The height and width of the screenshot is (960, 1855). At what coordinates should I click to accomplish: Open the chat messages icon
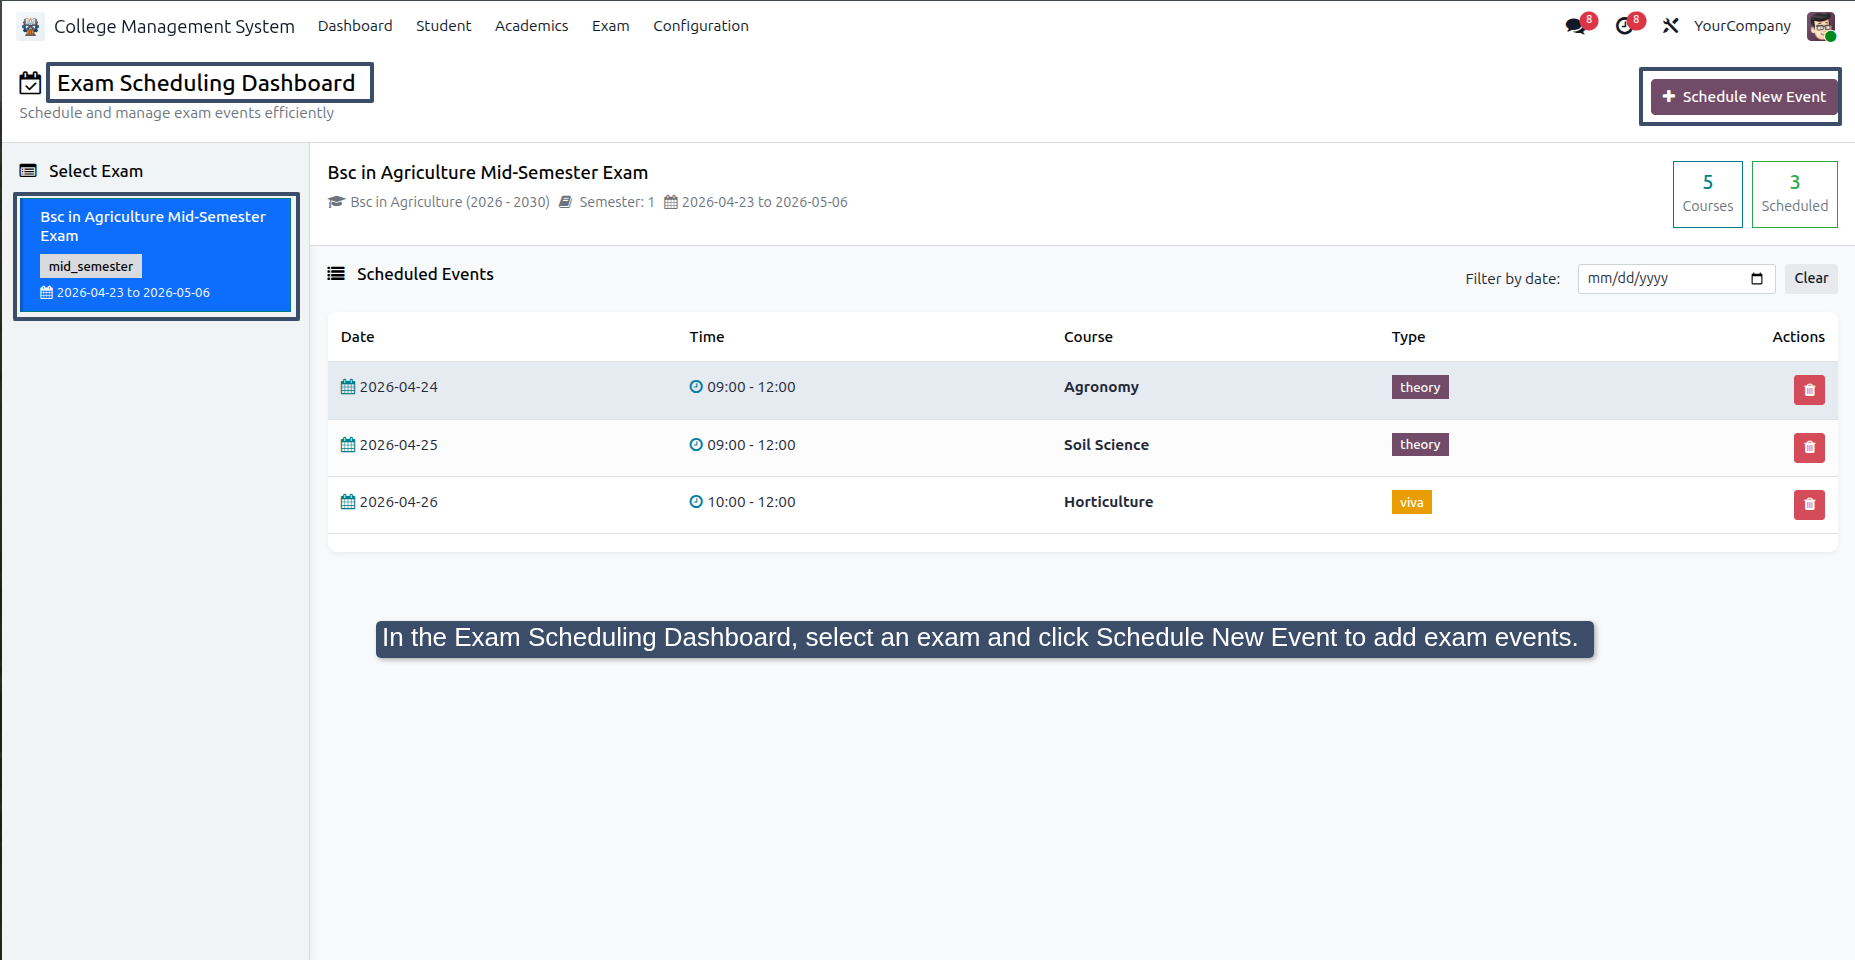tap(1577, 26)
